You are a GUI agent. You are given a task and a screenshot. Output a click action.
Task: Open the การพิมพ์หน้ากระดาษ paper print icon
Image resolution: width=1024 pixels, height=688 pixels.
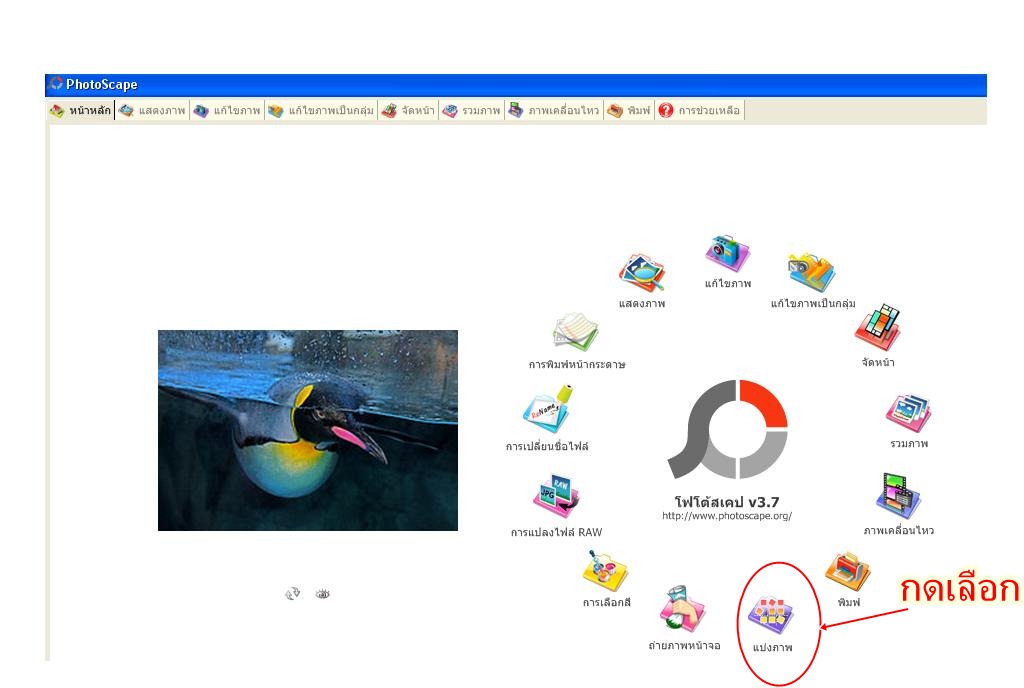(575, 332)
